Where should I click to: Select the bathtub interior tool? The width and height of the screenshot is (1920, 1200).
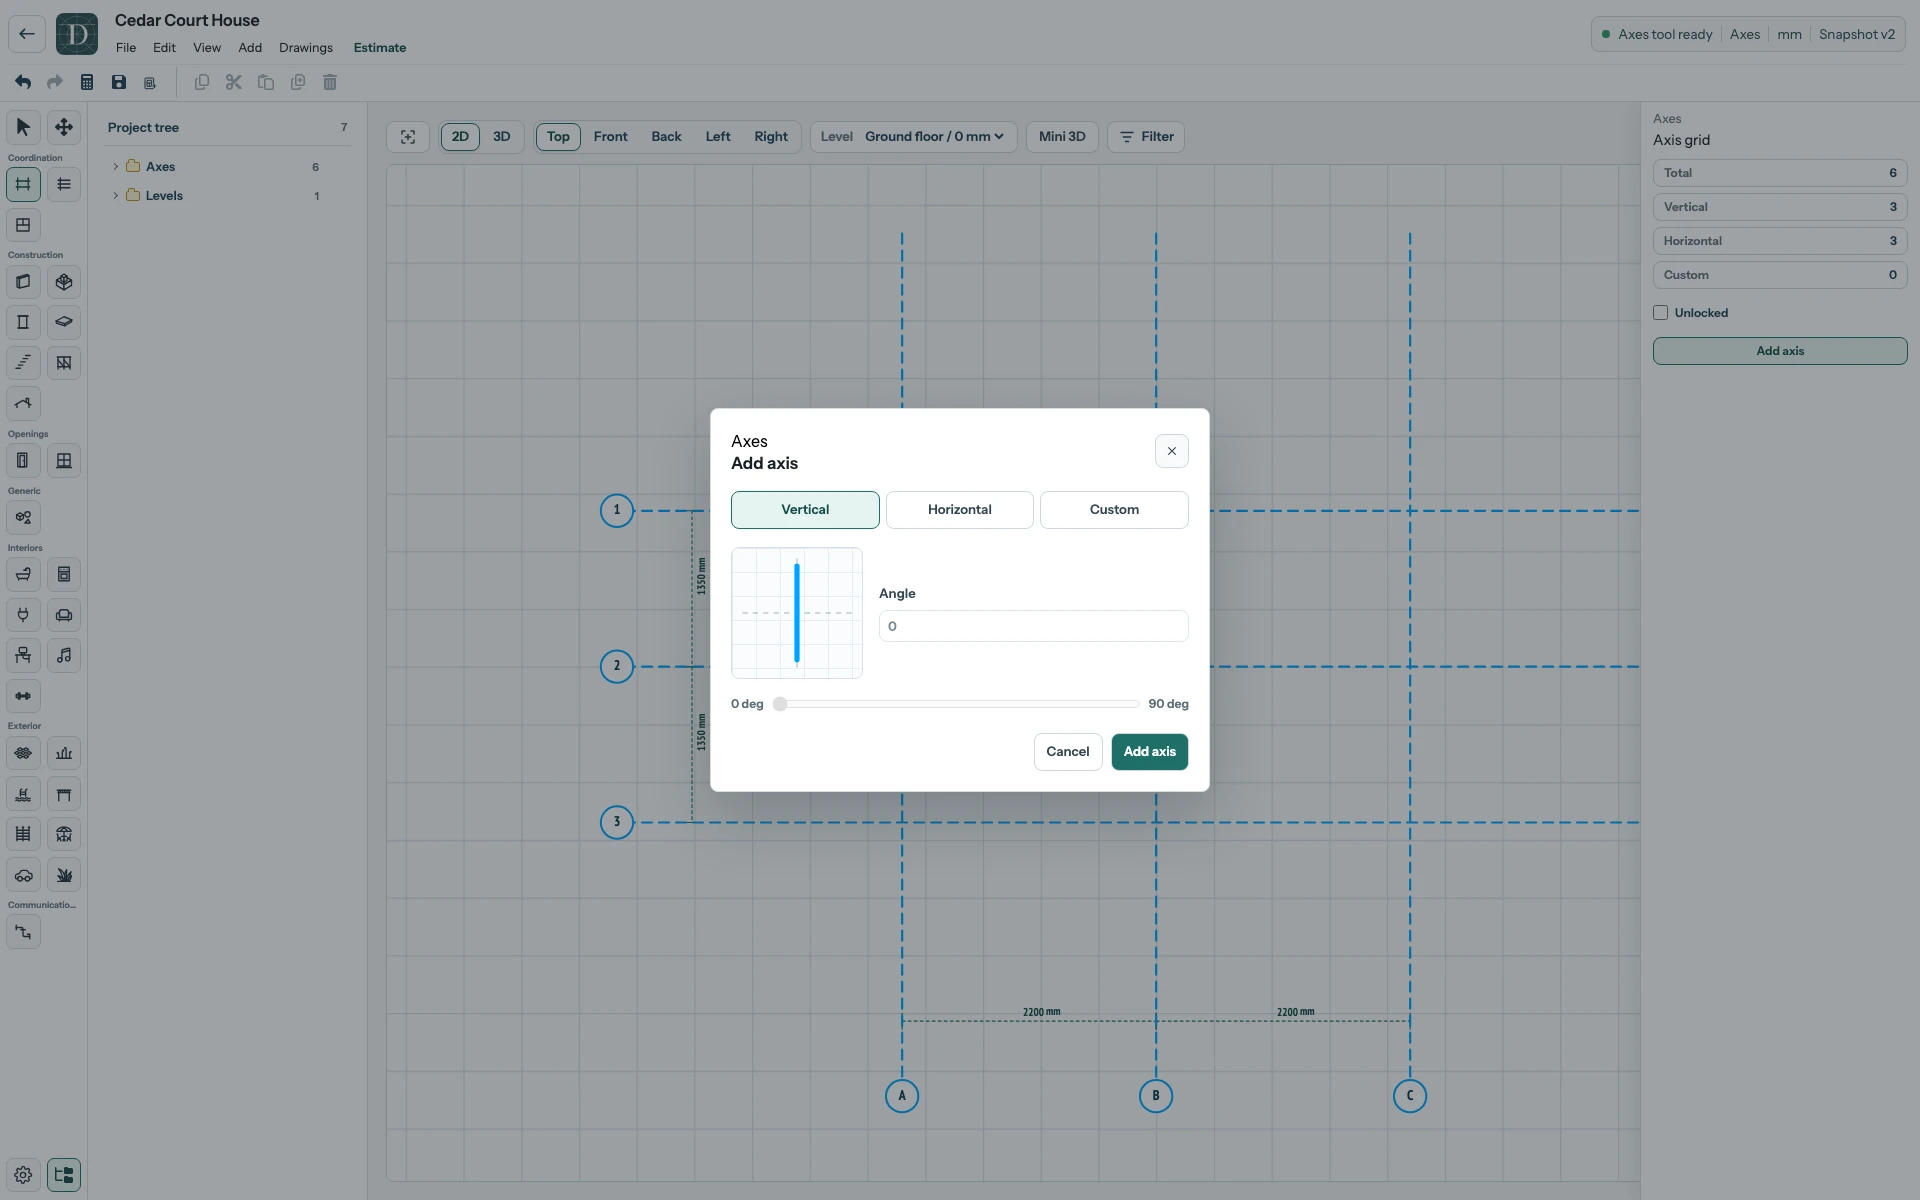[x=23, y=575]
